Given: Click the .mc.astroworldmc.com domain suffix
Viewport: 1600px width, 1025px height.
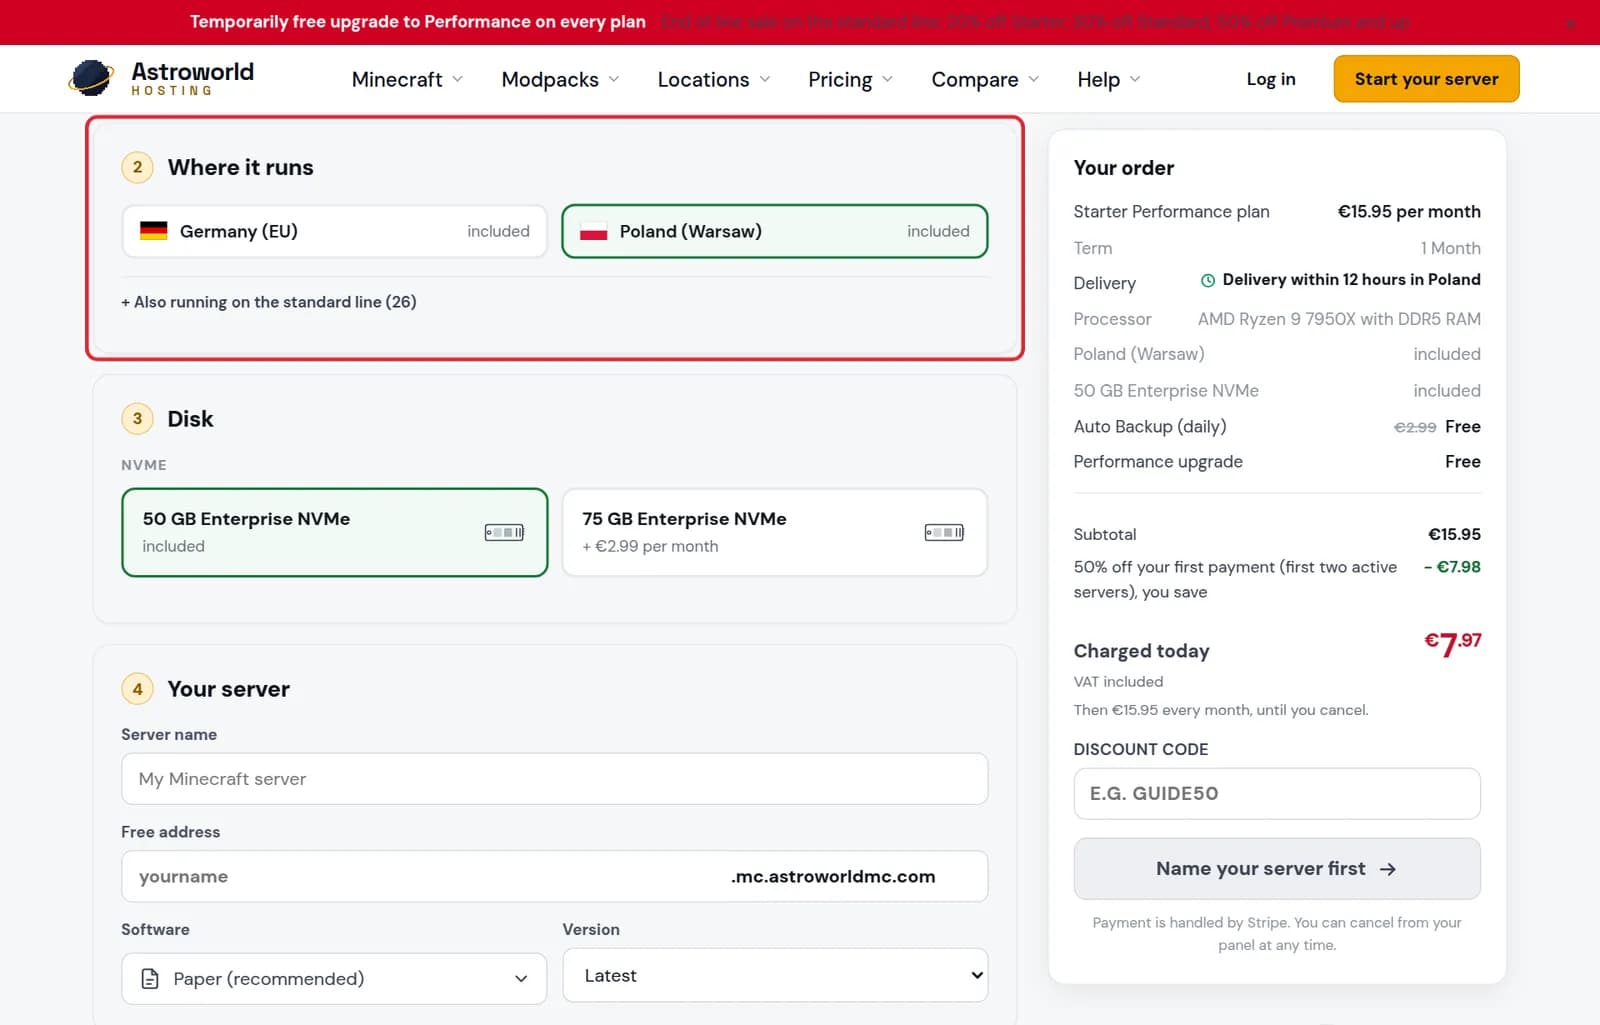Looking at the screenshot, I should 833,876.
